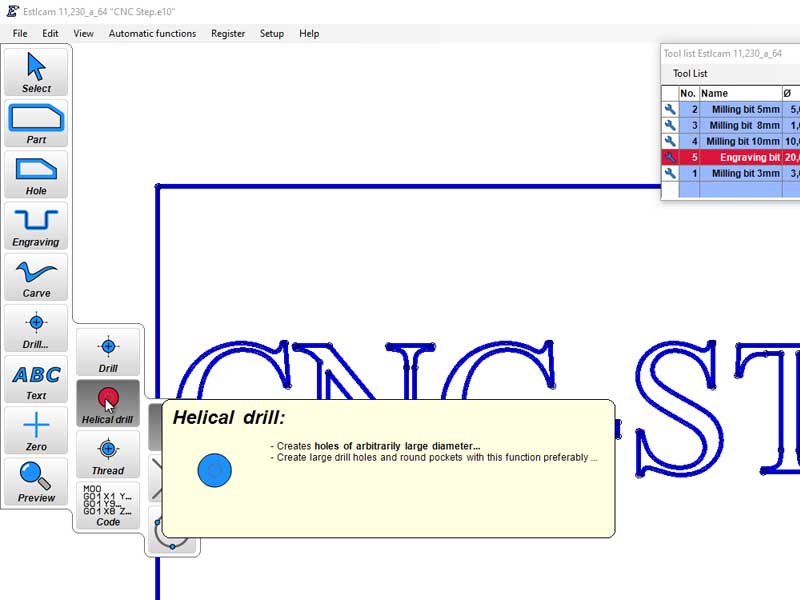Choose the Select arrow tool
The width and height of the screenshot is (800, 600).
point(36,72)
